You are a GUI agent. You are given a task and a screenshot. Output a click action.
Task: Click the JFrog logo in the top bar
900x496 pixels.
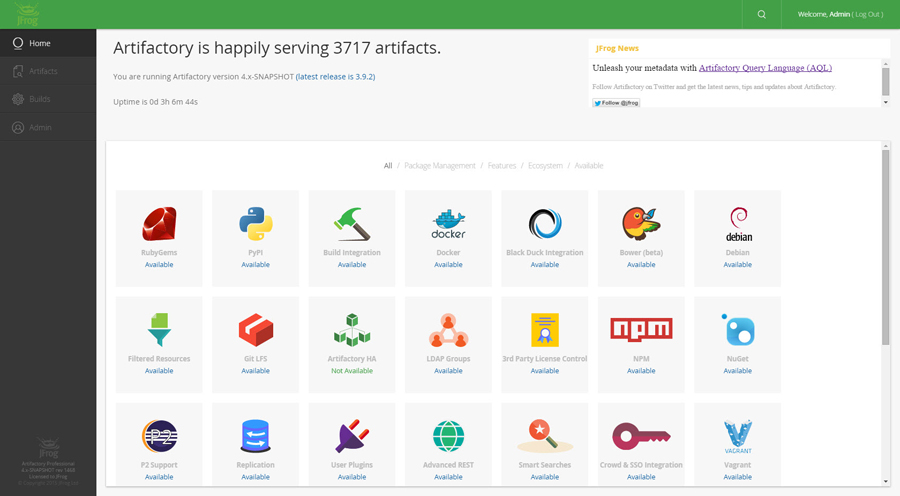27,14
